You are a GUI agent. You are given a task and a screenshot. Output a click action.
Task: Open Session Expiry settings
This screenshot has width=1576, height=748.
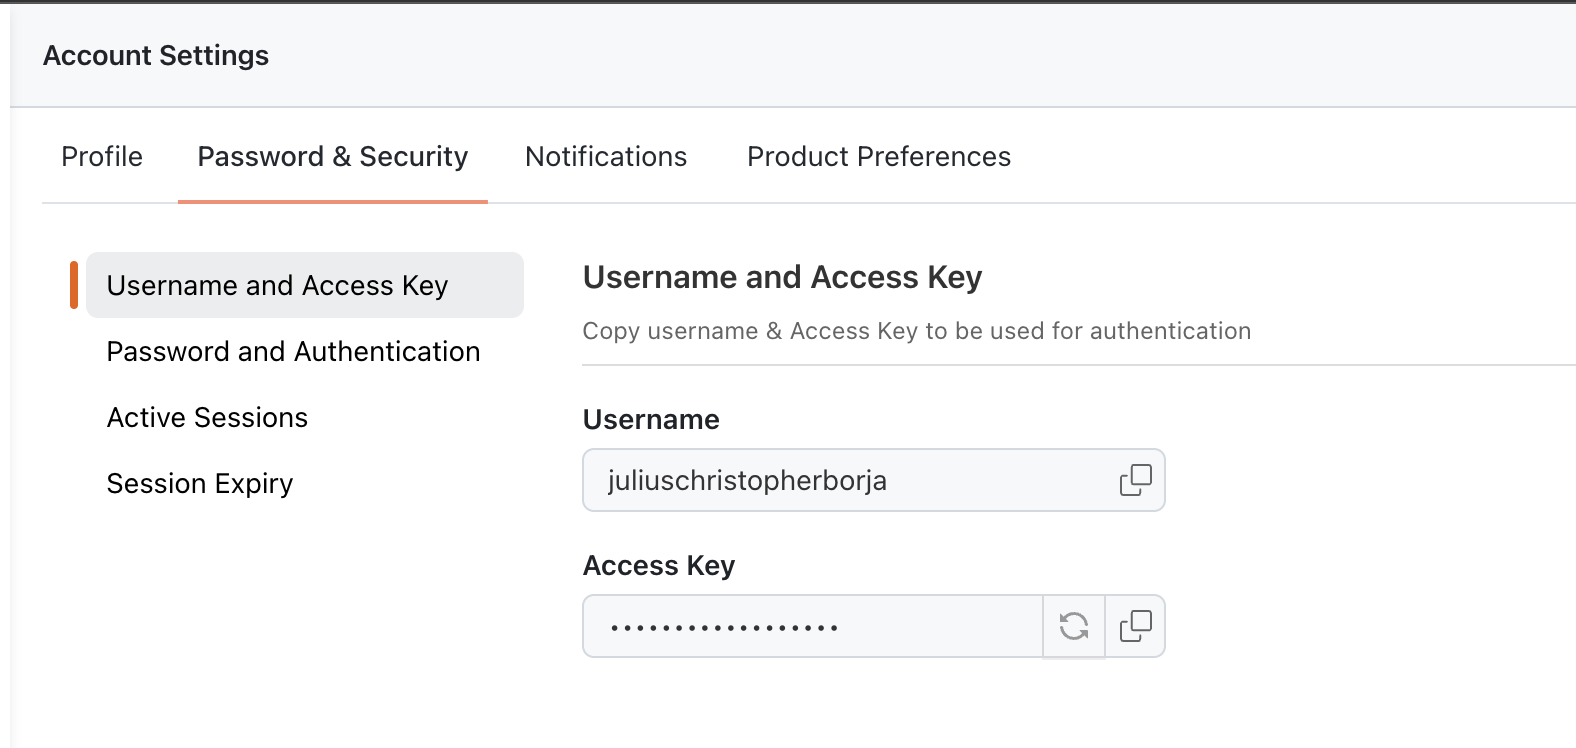click(200, 484)
